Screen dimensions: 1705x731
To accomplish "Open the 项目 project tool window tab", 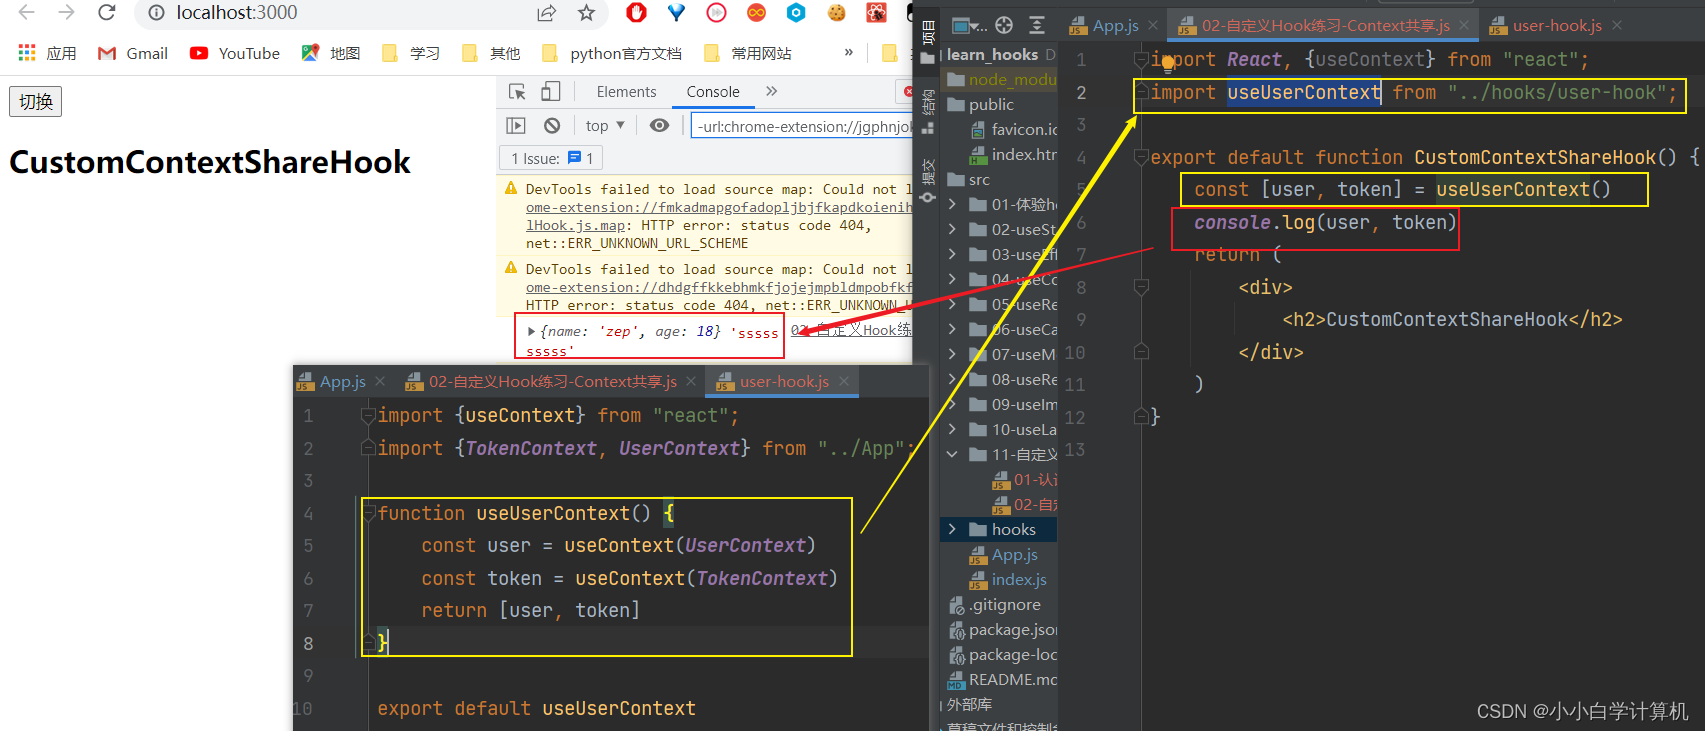I will (928, 32).
